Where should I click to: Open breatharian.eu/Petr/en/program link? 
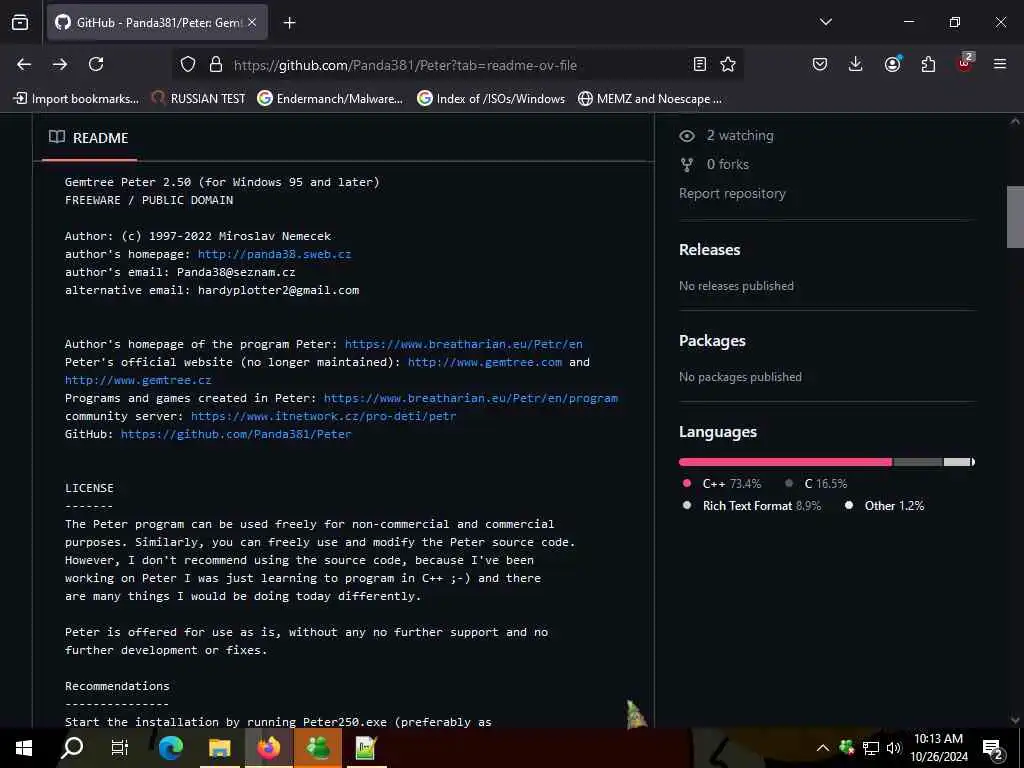click(471, 398)
